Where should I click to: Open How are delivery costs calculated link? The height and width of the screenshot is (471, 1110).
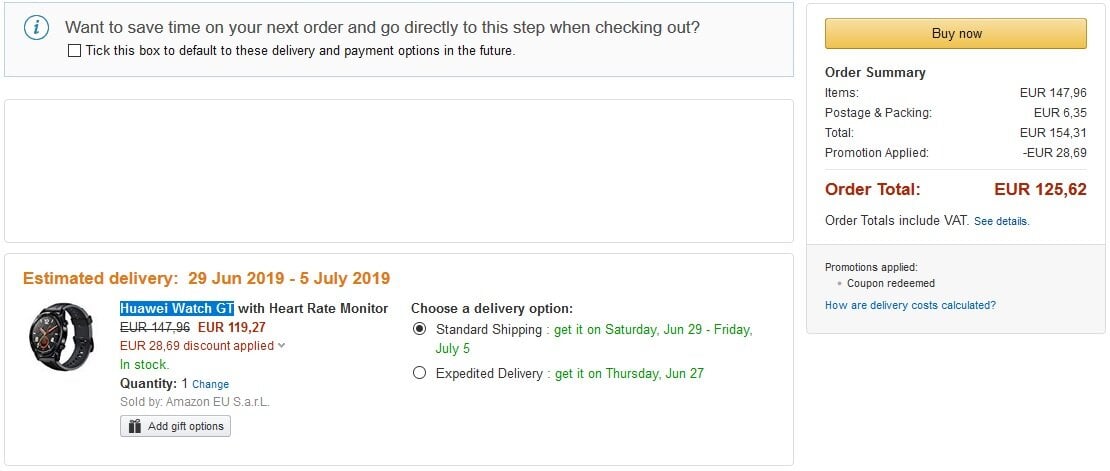910,305
